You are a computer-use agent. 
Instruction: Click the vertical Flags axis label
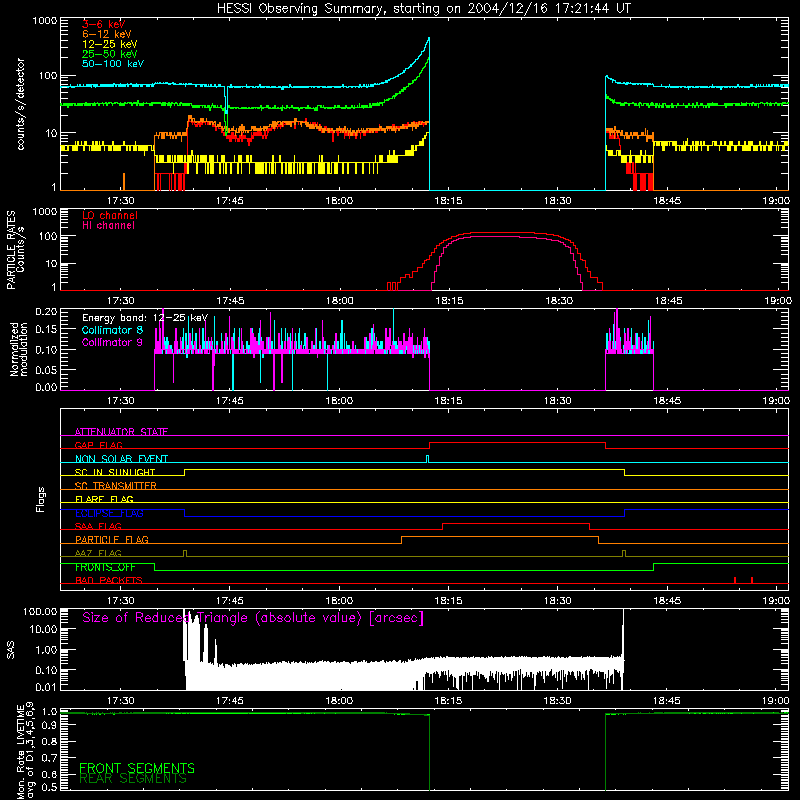pos(40,499)
